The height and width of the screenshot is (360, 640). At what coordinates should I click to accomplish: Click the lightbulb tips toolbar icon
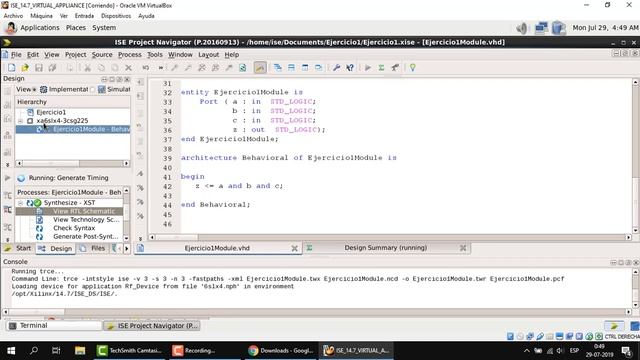click(413, 68)
